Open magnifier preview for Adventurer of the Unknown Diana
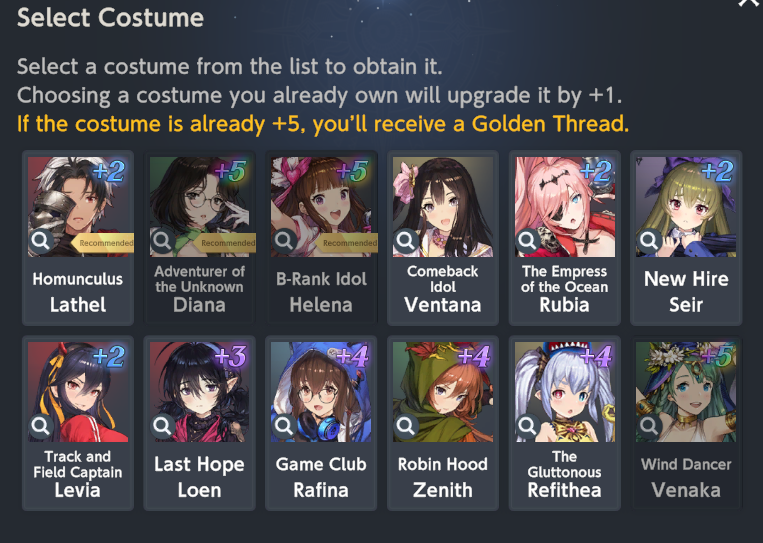This screenshot has width=763, height=543. pos(163,240)
